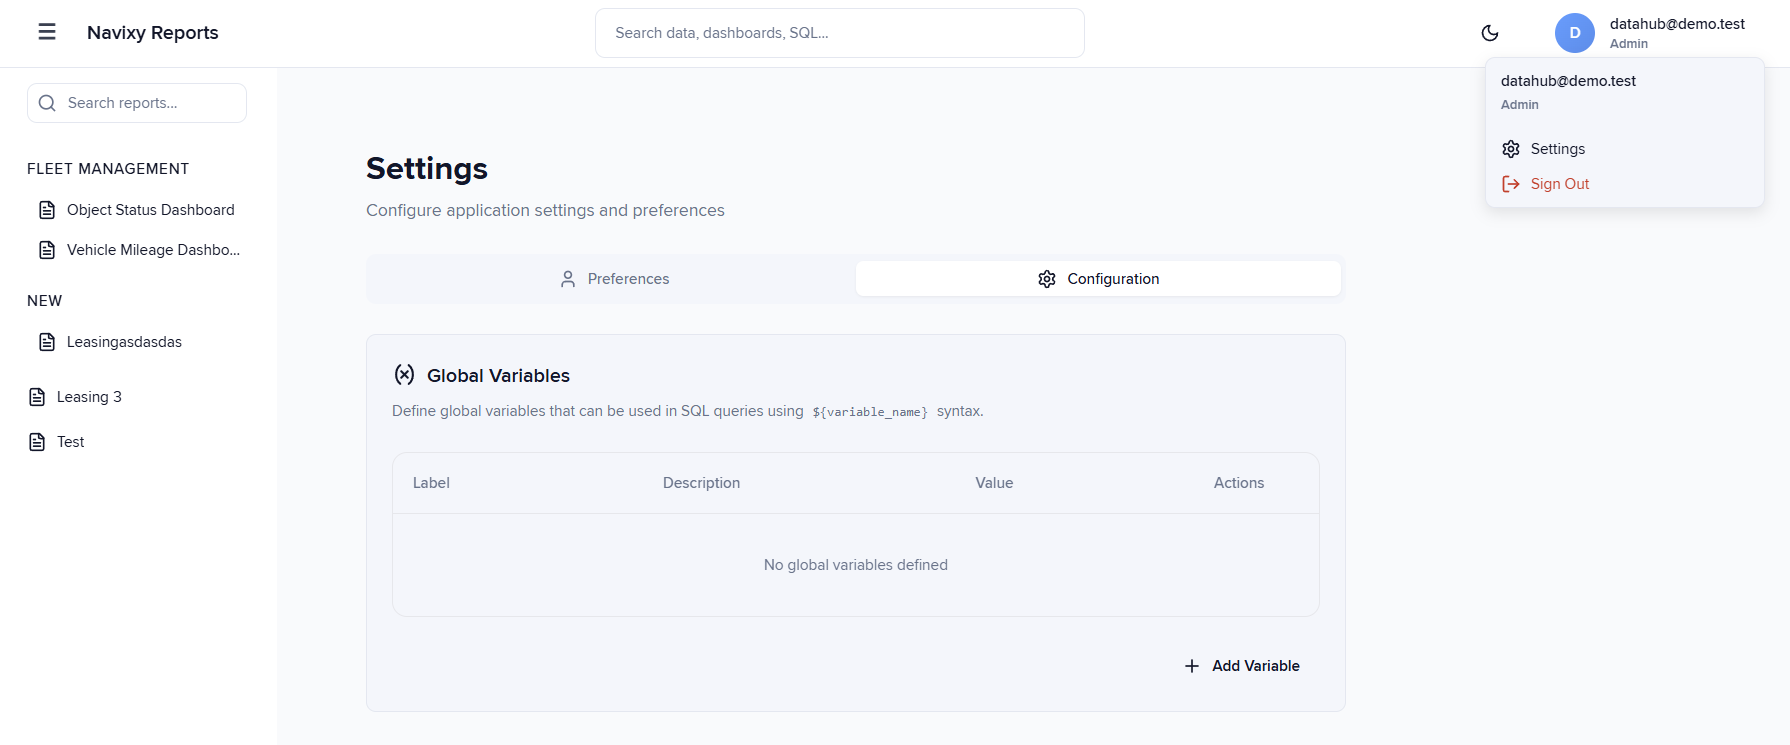The width and height of the screenshot is (1790, 745).
Task: Choose Sign Out in the dropdown
Action: pyautogui.click(x=1559, y=184)
